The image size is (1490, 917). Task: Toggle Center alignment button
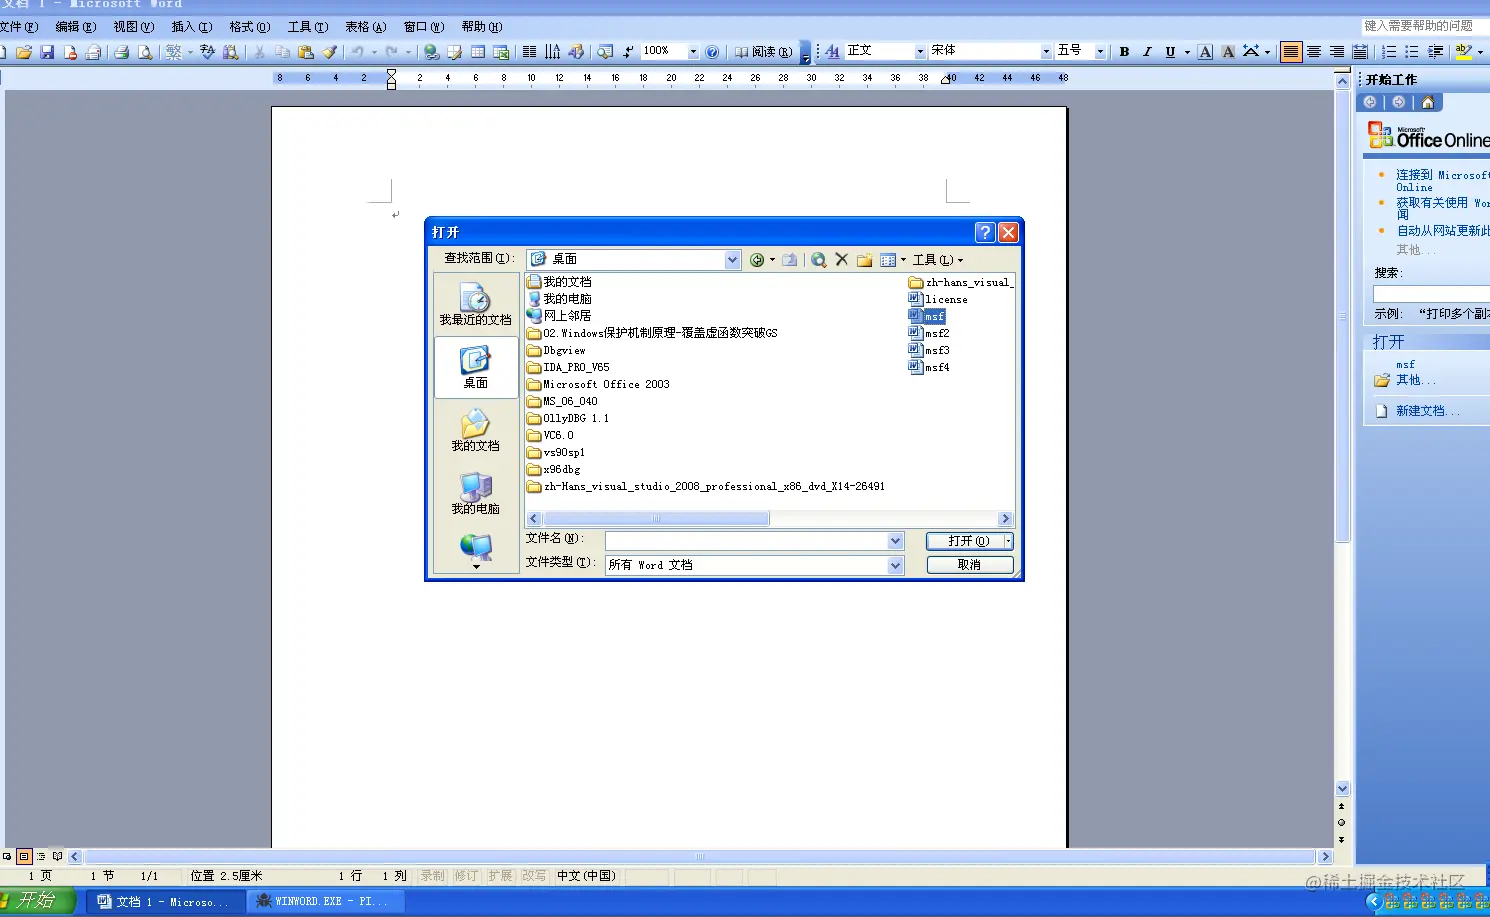(x=1314, y=51)
